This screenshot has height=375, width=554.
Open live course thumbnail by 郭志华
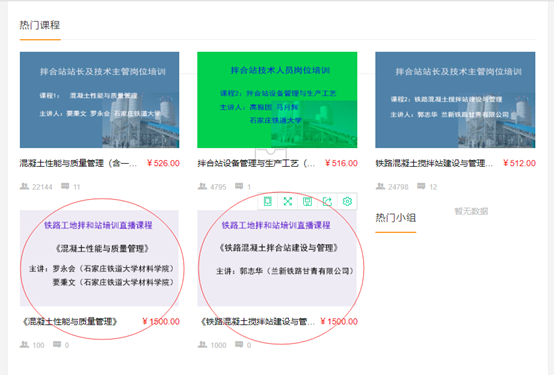pyautogui.click(x=277, y=258)
